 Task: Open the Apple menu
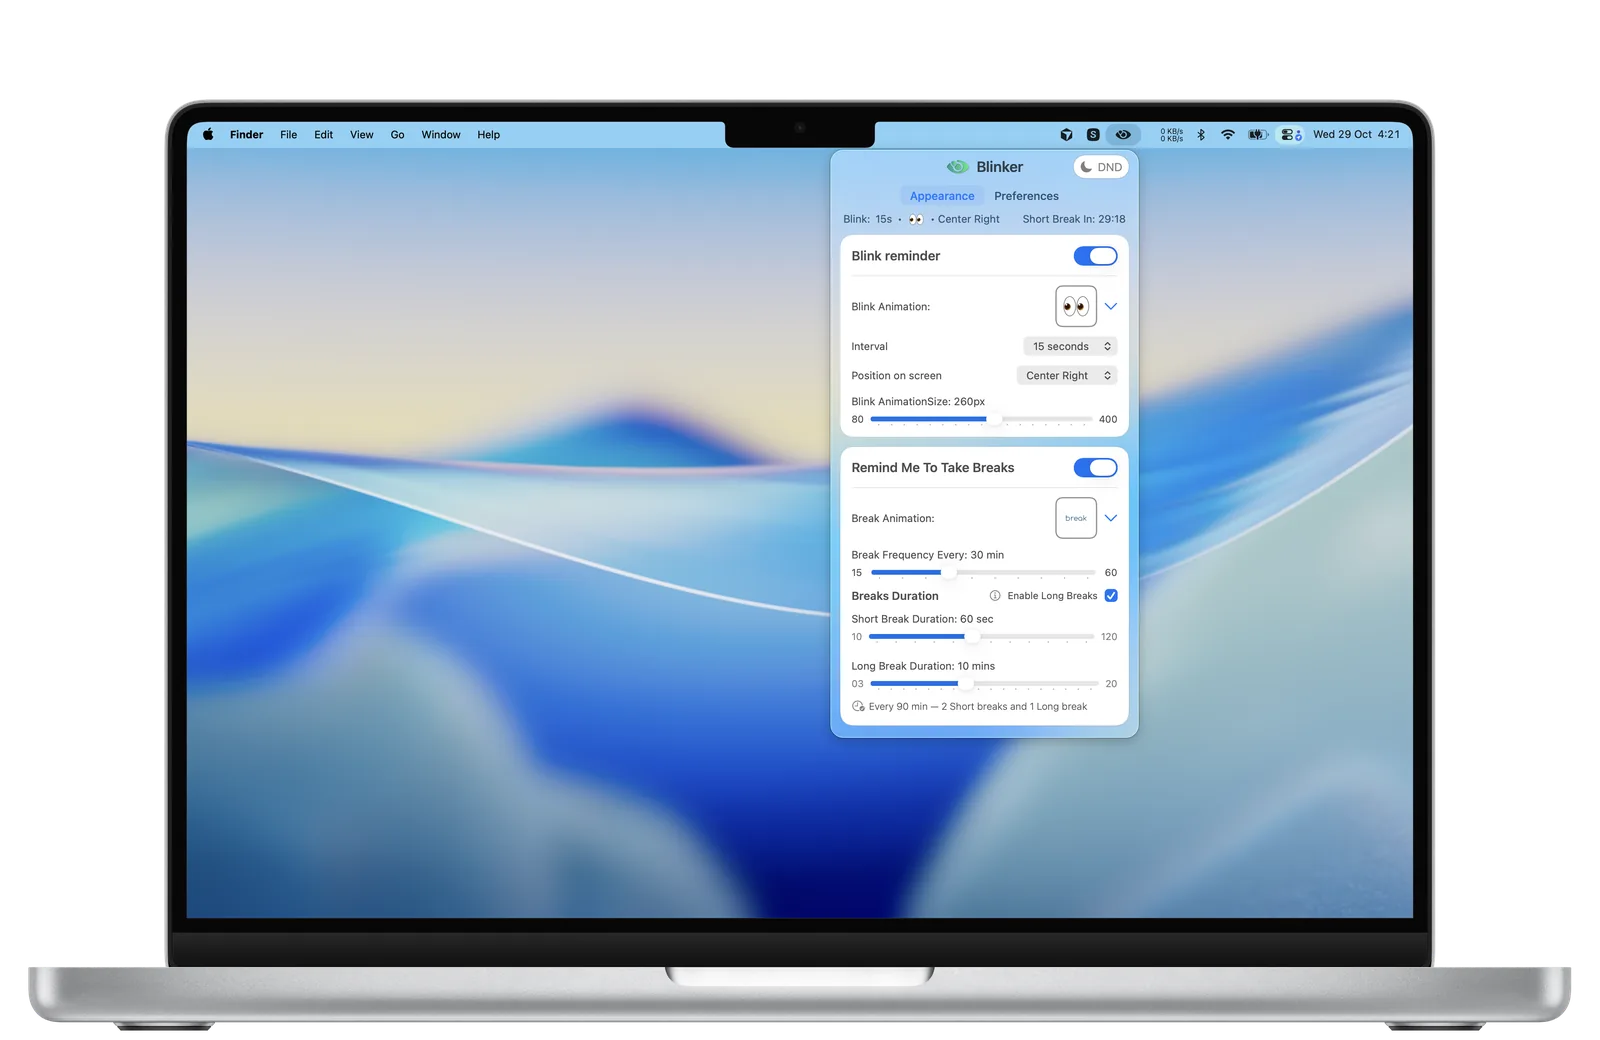pos(208,134)
